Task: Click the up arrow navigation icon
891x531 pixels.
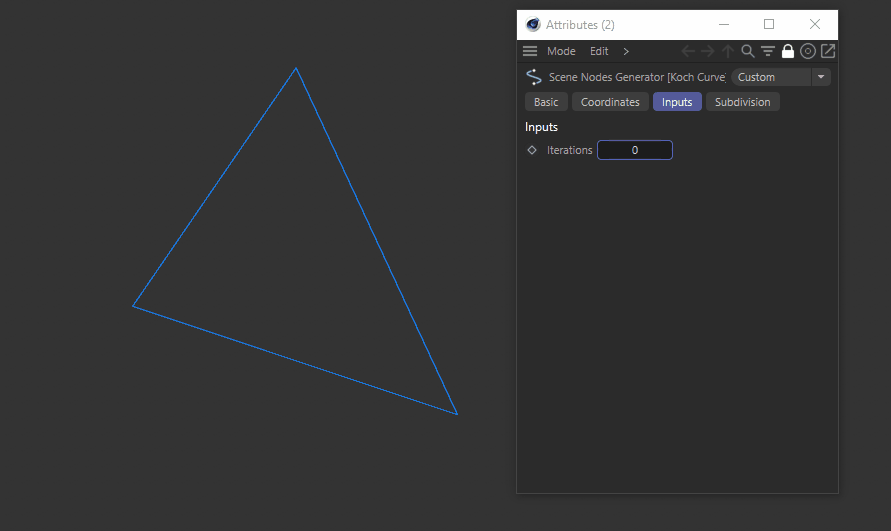Action: click(x=728, y=51)
